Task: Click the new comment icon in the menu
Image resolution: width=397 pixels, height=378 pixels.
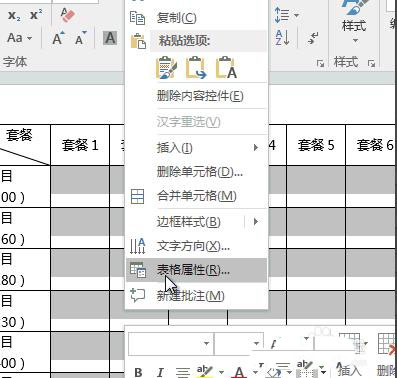Action: point(137,295)
